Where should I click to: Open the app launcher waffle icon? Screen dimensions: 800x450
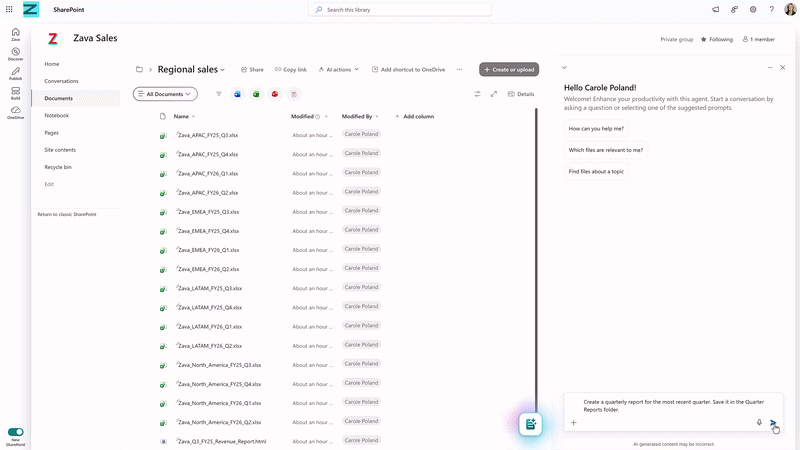[9, 9]
